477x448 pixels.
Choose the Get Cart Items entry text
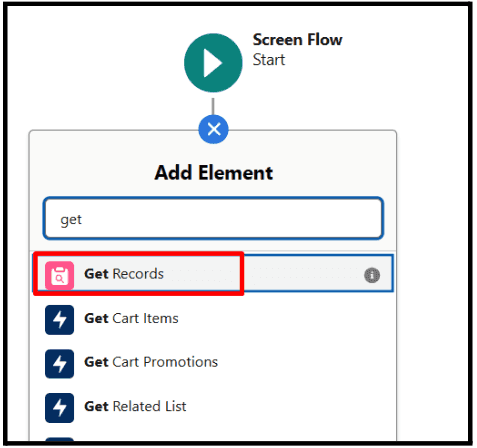[131, 318]
